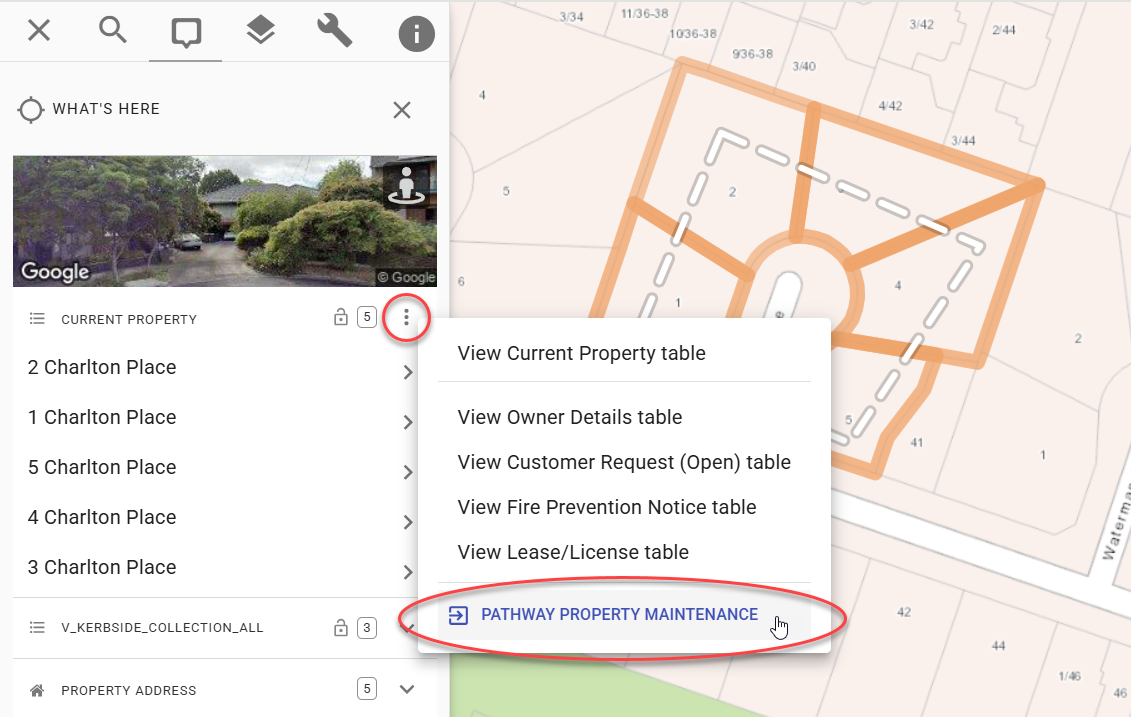The height and width of the screenshot is (717, 1131).
Task: Close the What's Here panel
Action: (402, 110)
